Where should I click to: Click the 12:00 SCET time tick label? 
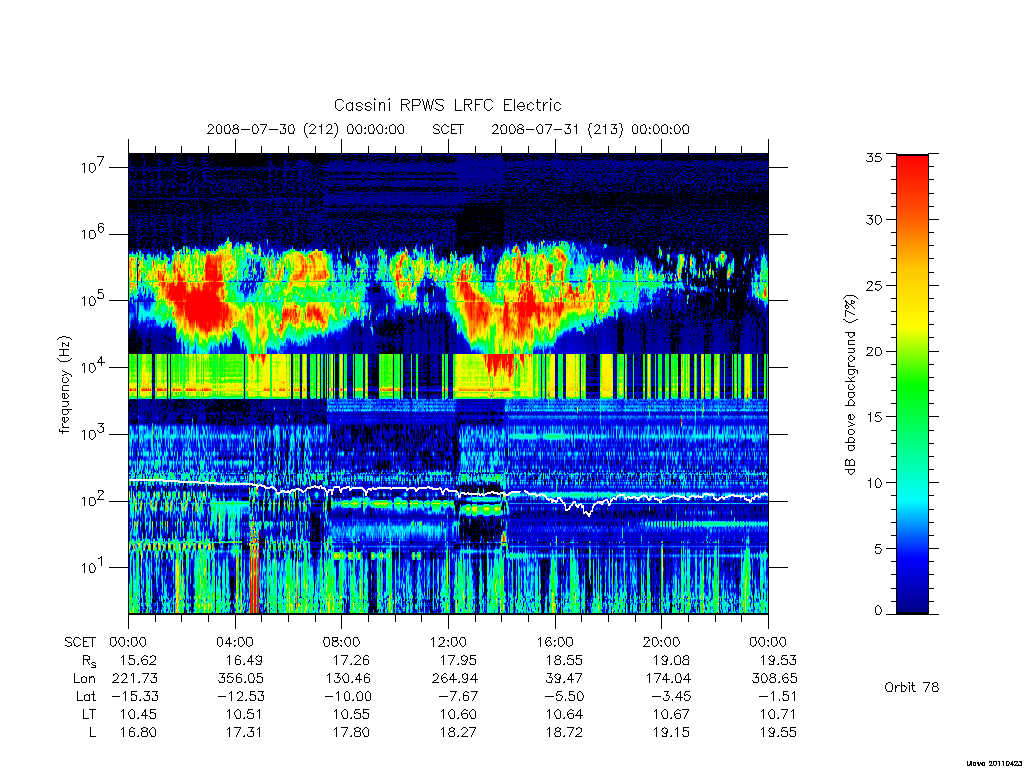coord(448,642)
